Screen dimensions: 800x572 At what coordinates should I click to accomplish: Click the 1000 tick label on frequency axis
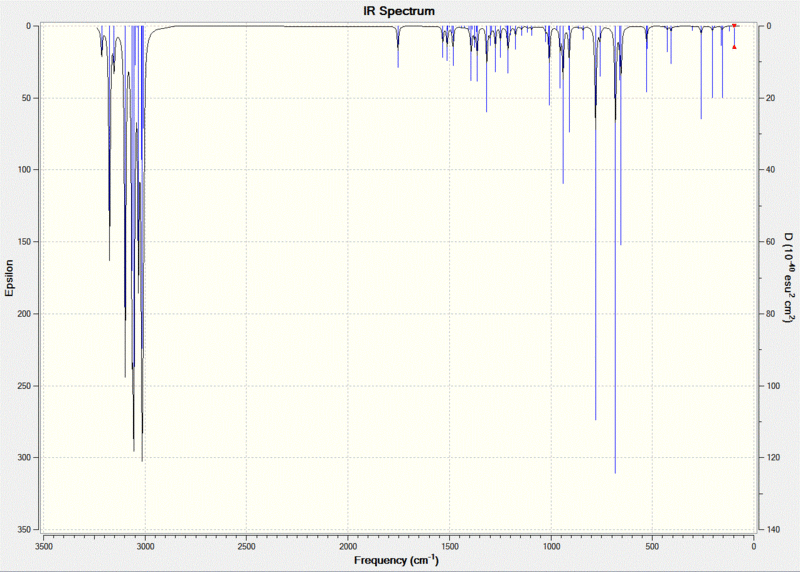coord(551,546)
